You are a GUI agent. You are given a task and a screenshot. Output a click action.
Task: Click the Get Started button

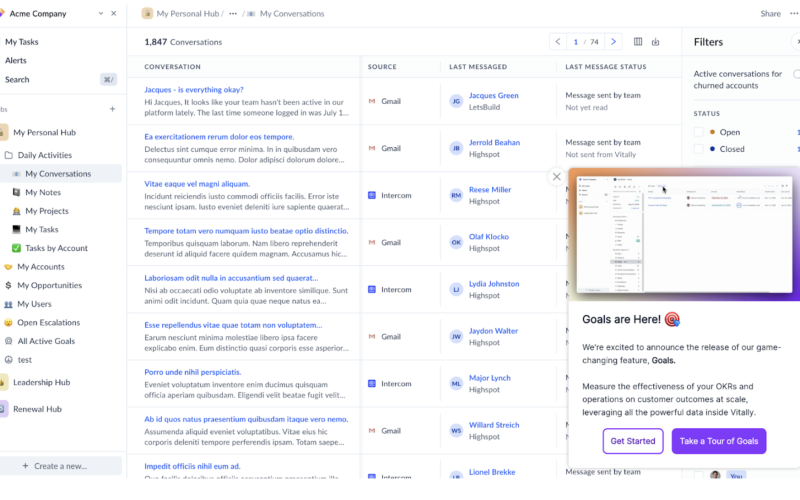pyautogui.click(x=632, y=441)
